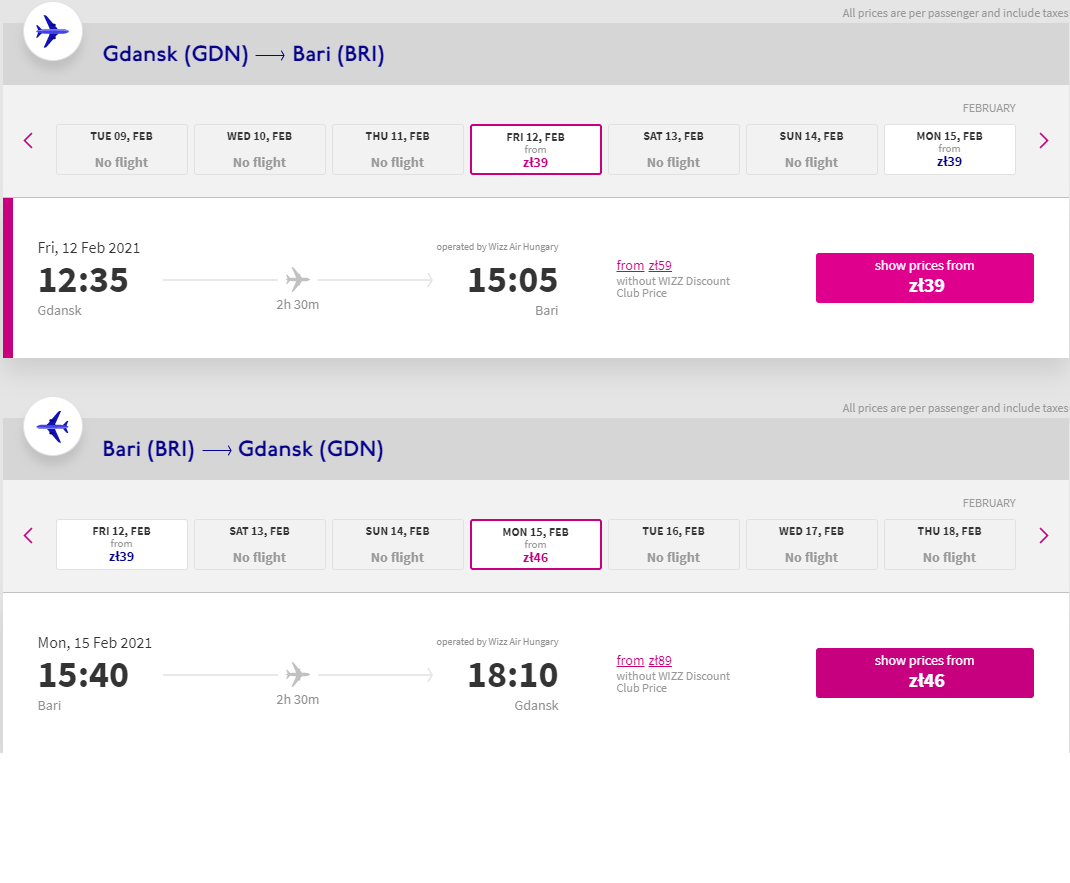This screenshot has height=883, width=1070.
Task: Select return Mon 15 Feb zł46 date
Action: point(536,545)
